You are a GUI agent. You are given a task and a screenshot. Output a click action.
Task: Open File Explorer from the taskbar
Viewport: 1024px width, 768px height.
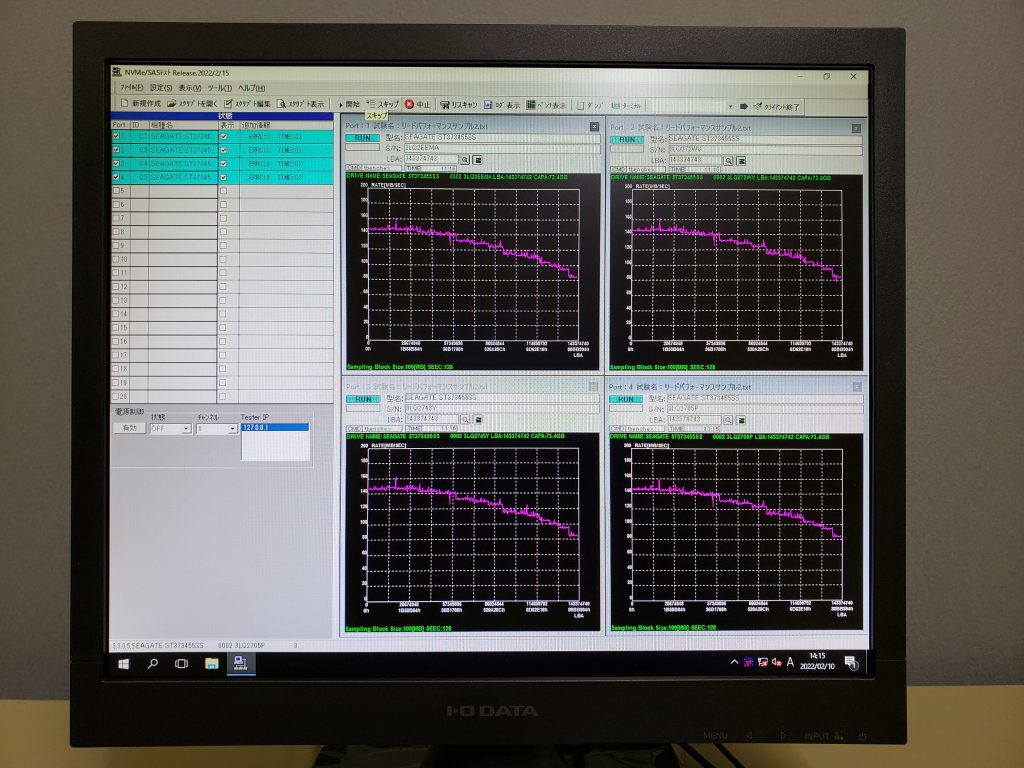pyautogui.click(x=212, y=663)
